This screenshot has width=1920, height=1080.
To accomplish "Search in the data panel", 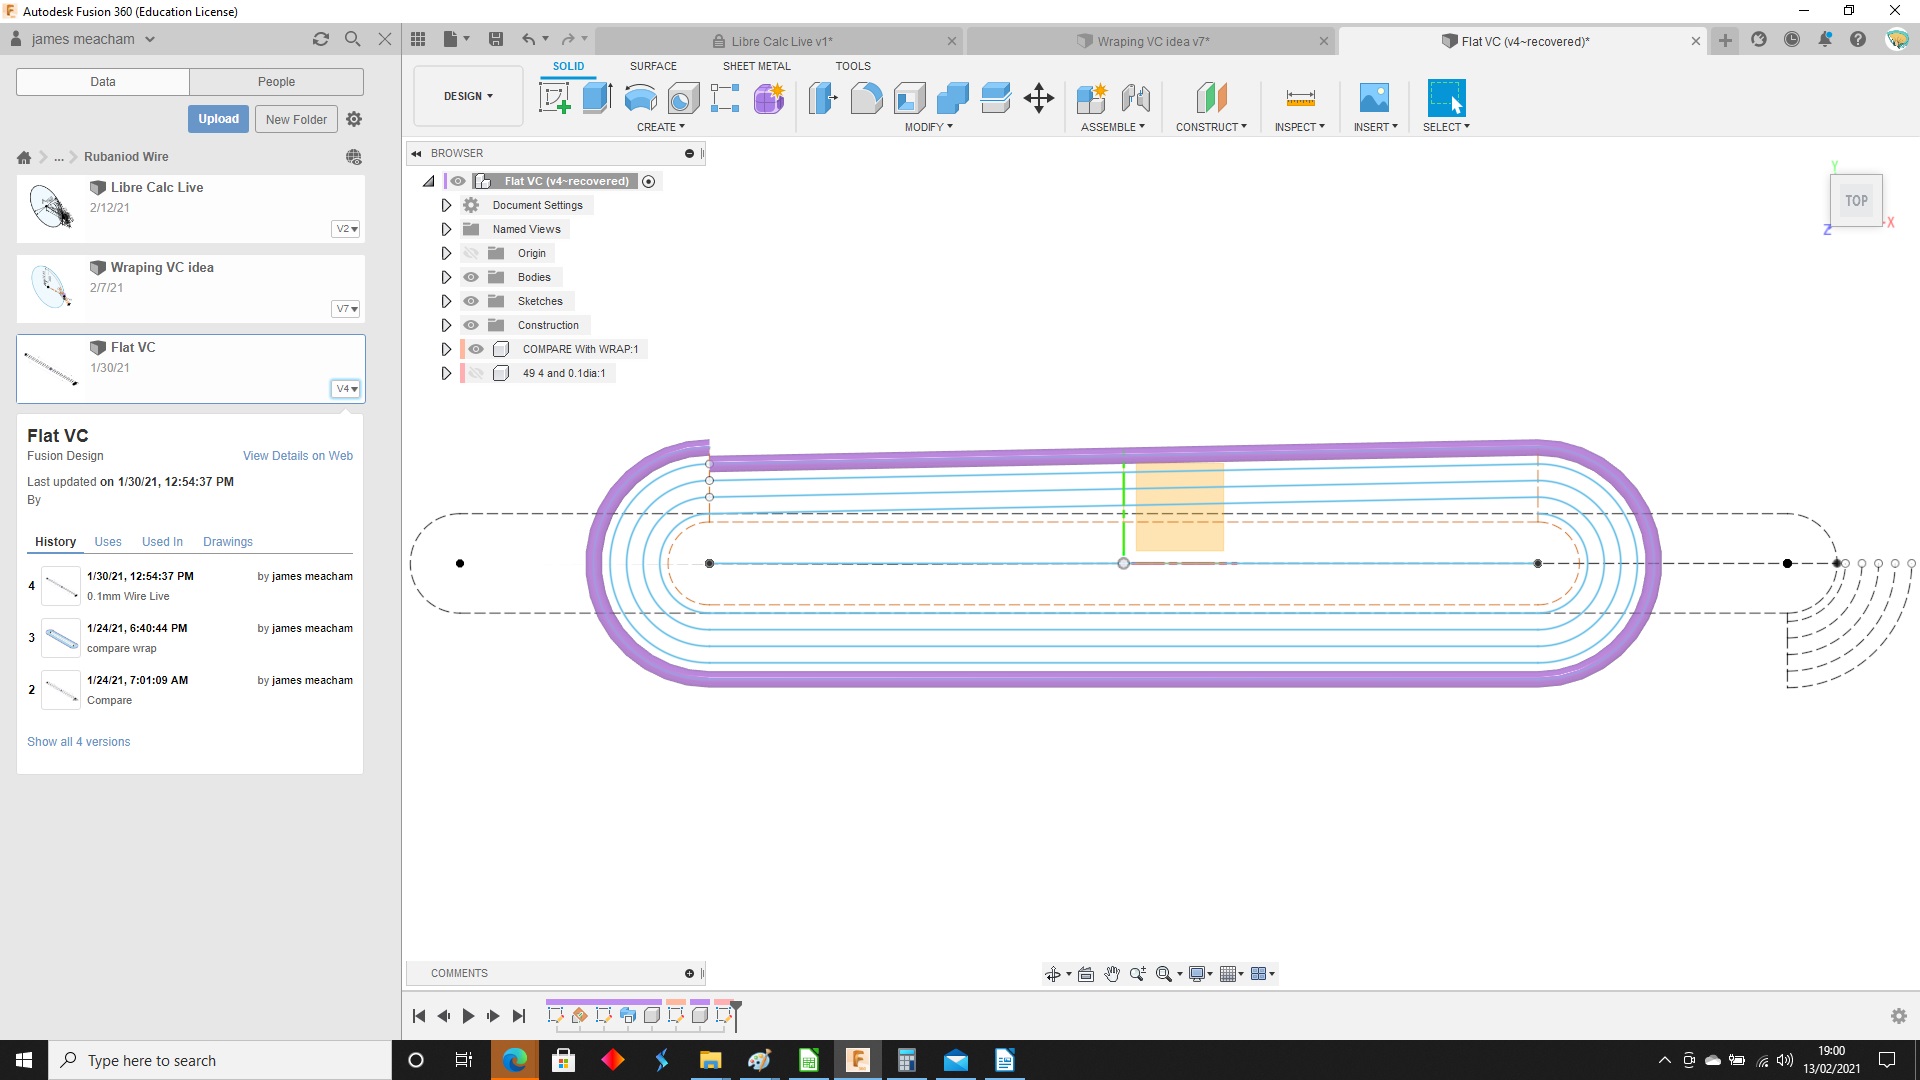I will (352, 39).
